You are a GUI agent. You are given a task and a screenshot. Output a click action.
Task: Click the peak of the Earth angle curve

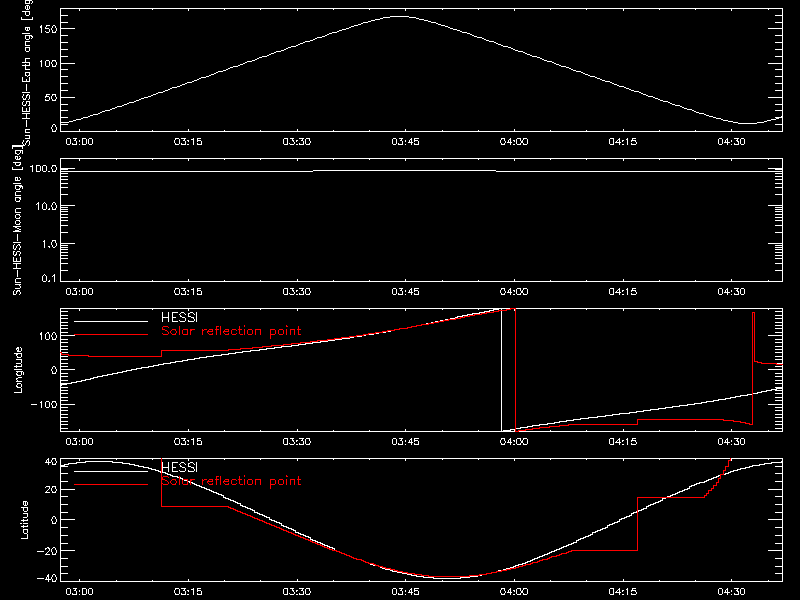click(401, 17)
